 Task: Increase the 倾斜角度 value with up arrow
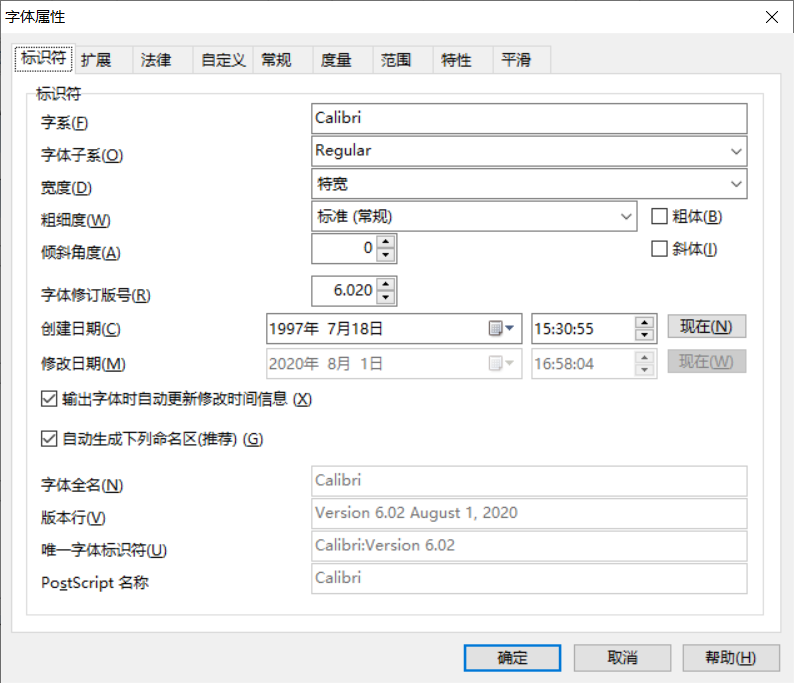(x=386, y=242)
